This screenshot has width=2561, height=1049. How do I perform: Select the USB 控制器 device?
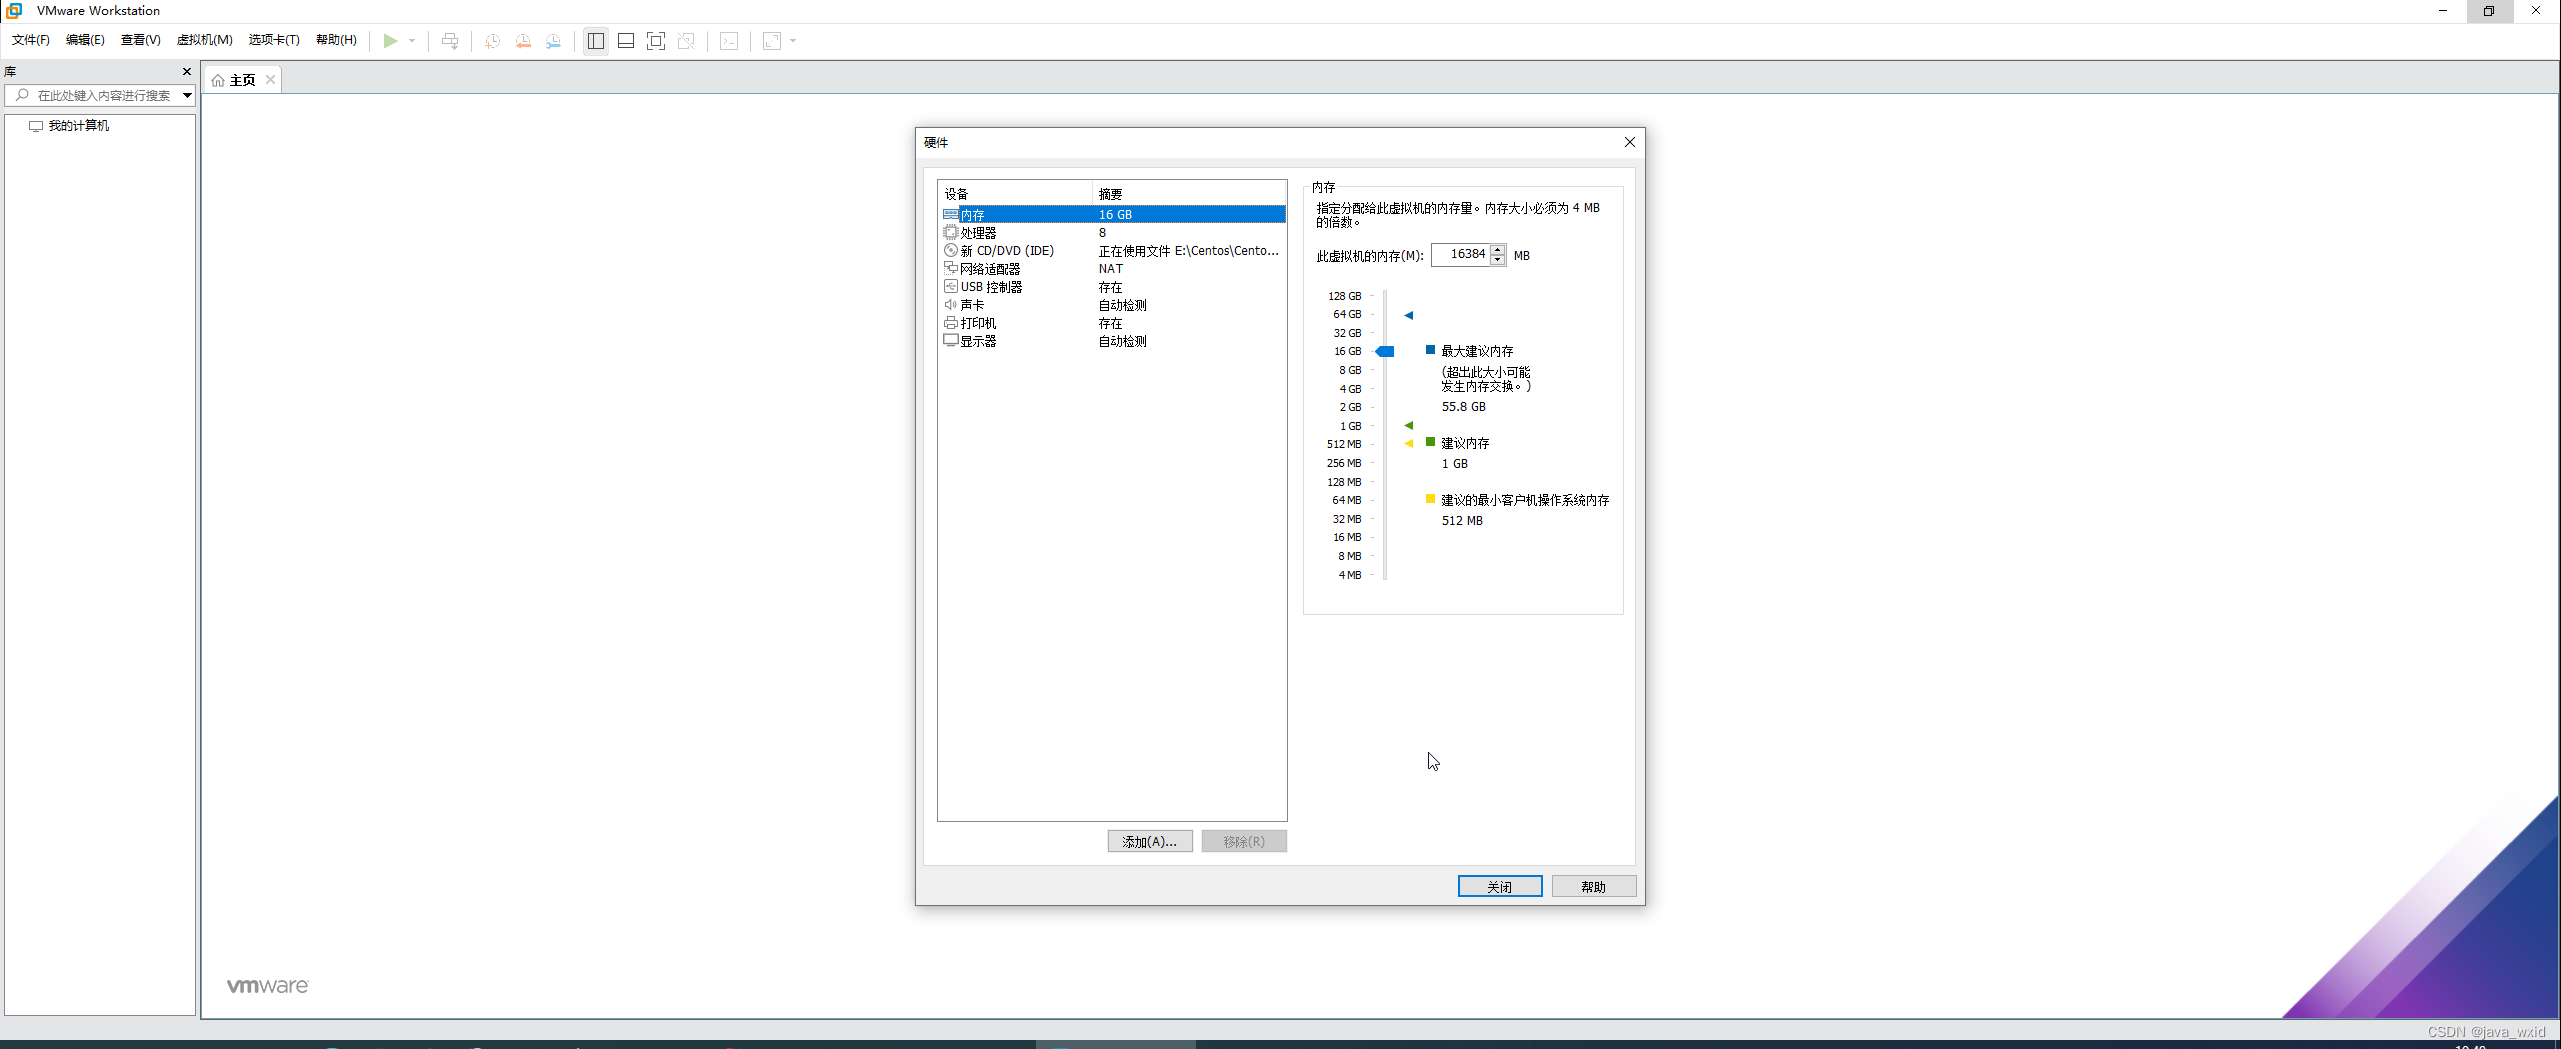pyautogui.click(x=991, y=286)
